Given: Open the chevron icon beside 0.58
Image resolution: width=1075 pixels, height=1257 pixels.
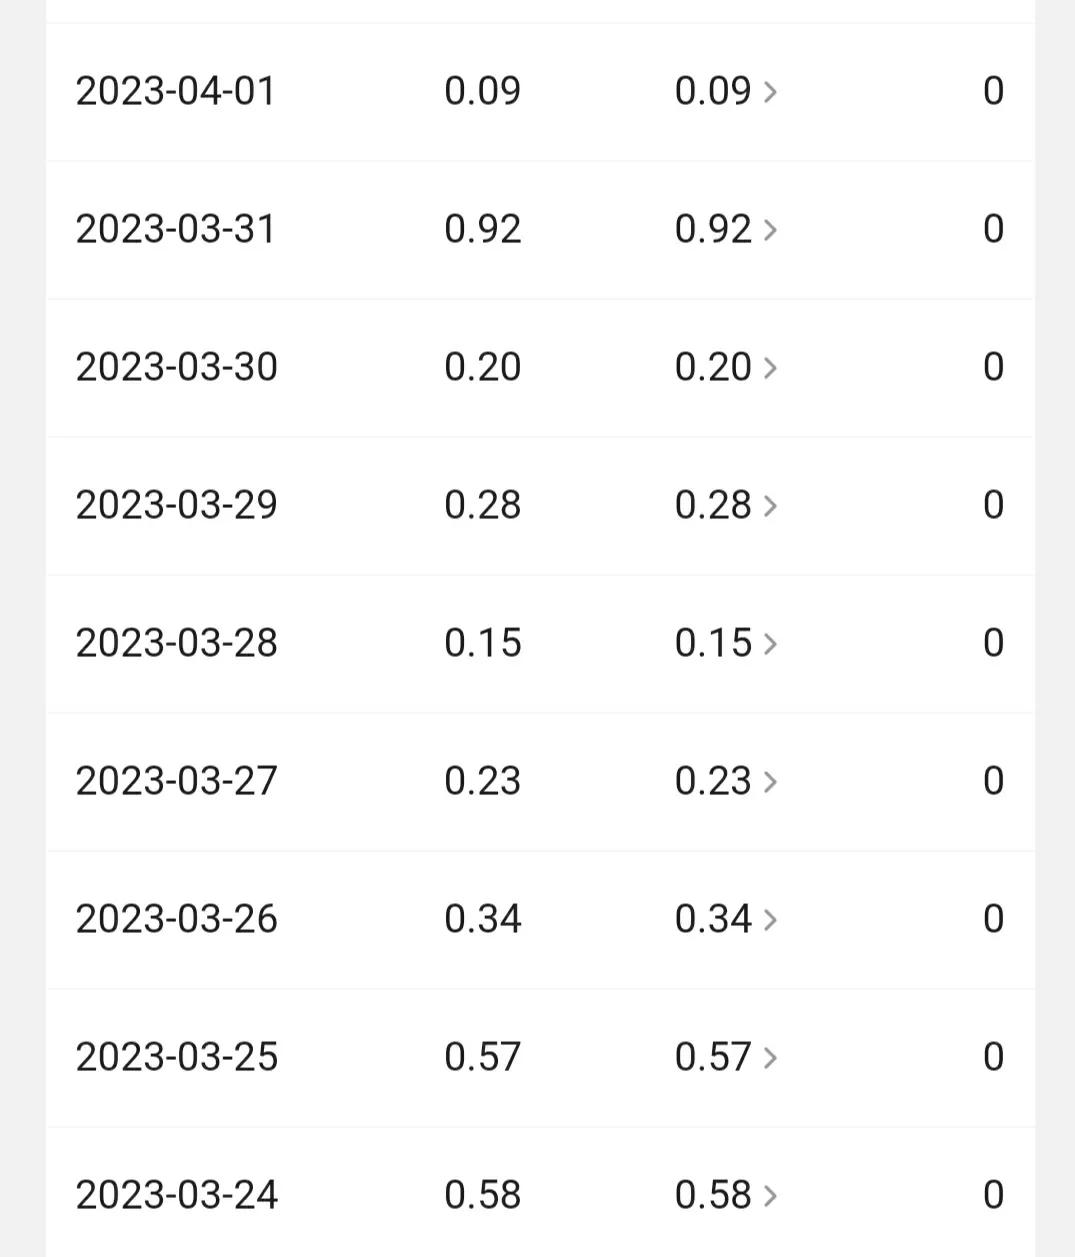Looking at the screenshot, I should pyautogui.click(x=770, y=1196).
